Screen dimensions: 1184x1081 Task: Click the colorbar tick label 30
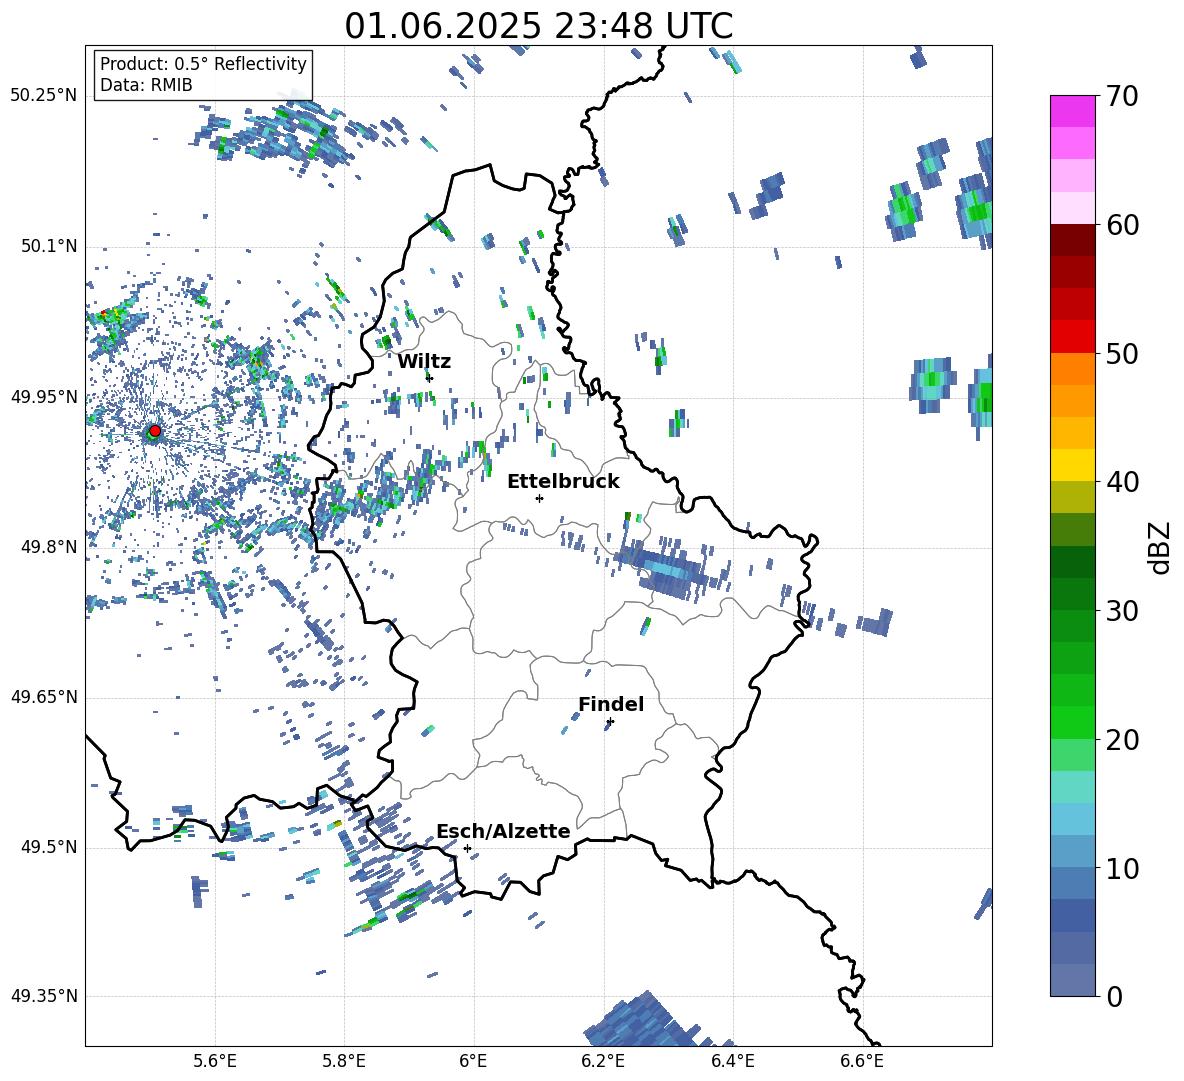click(x=1122, y=611)
